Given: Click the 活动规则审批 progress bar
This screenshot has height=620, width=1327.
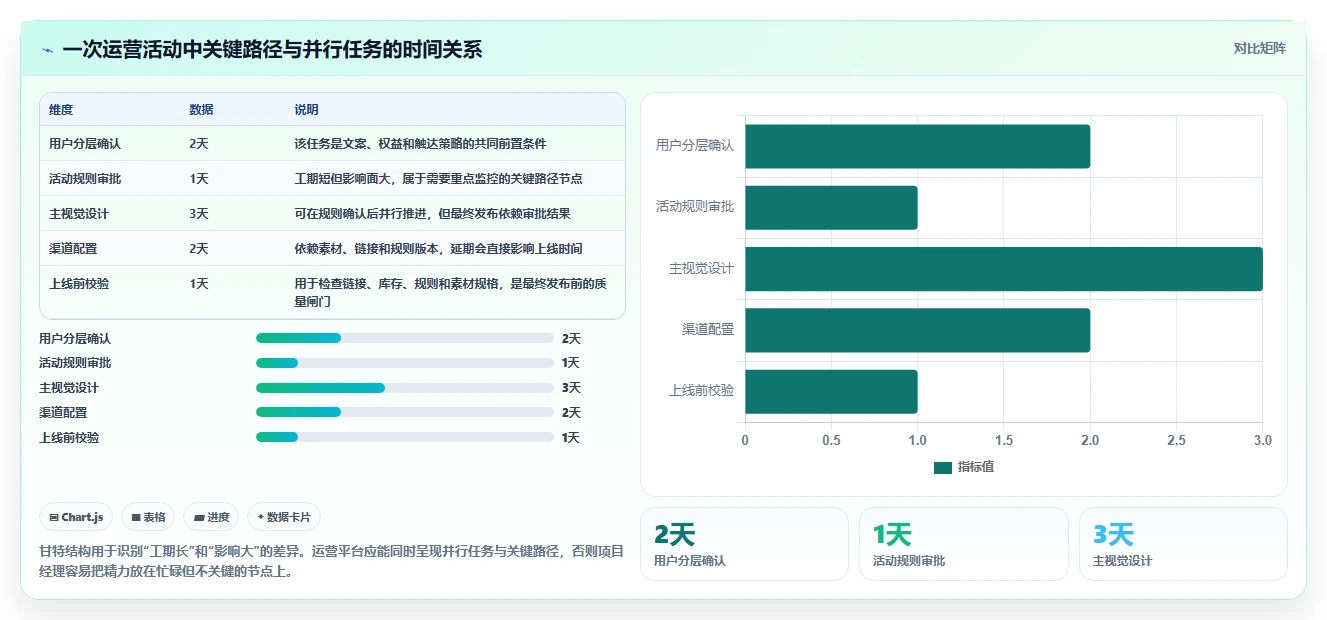Looking at the screenshot, I should point(405,363).
